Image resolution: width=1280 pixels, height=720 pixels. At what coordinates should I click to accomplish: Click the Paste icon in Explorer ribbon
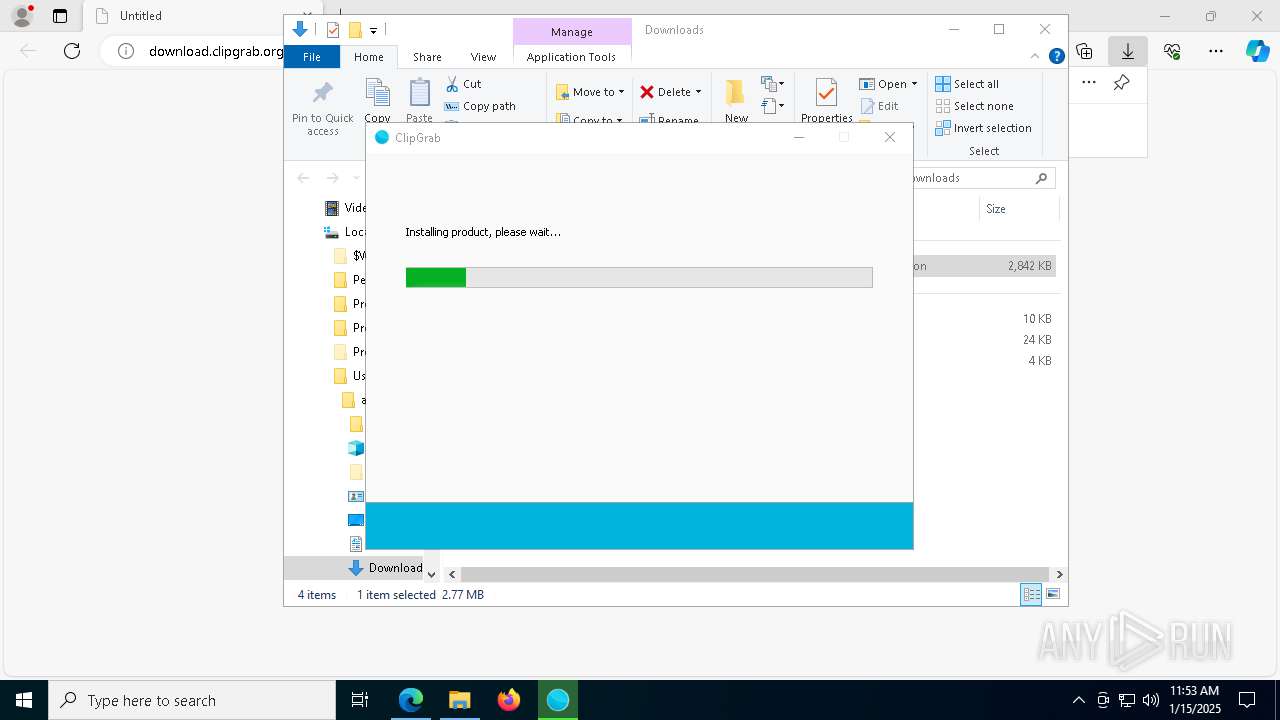tap(419, 93)
